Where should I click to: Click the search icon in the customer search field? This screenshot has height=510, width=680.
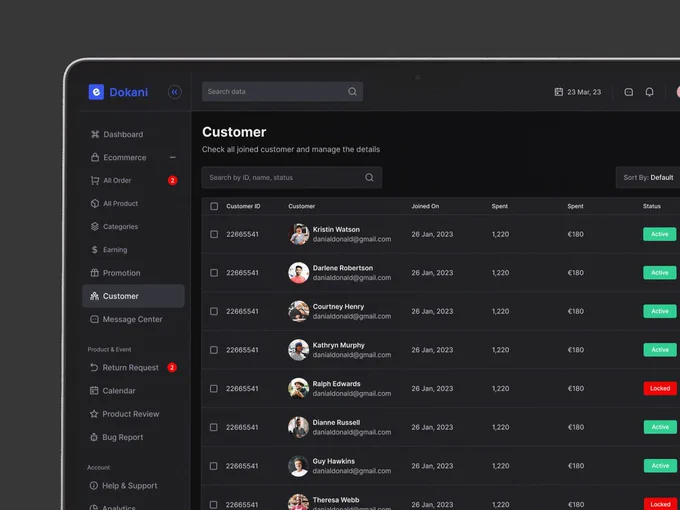point(369,177)
